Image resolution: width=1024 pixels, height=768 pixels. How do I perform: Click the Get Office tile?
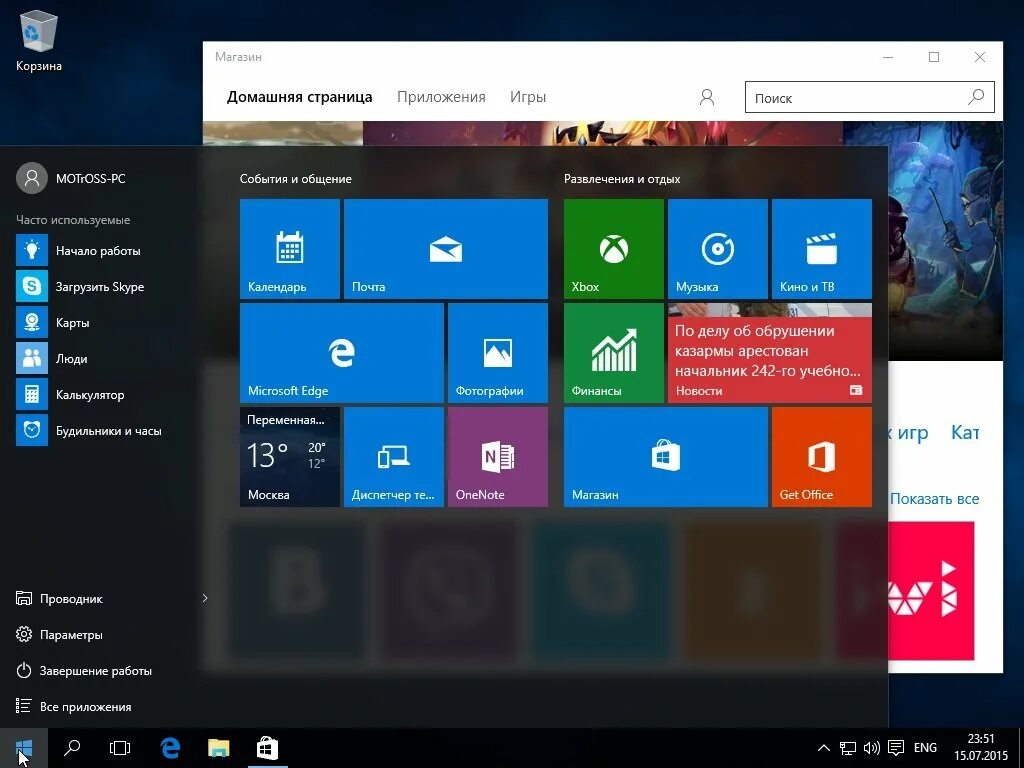click(822, 456)
